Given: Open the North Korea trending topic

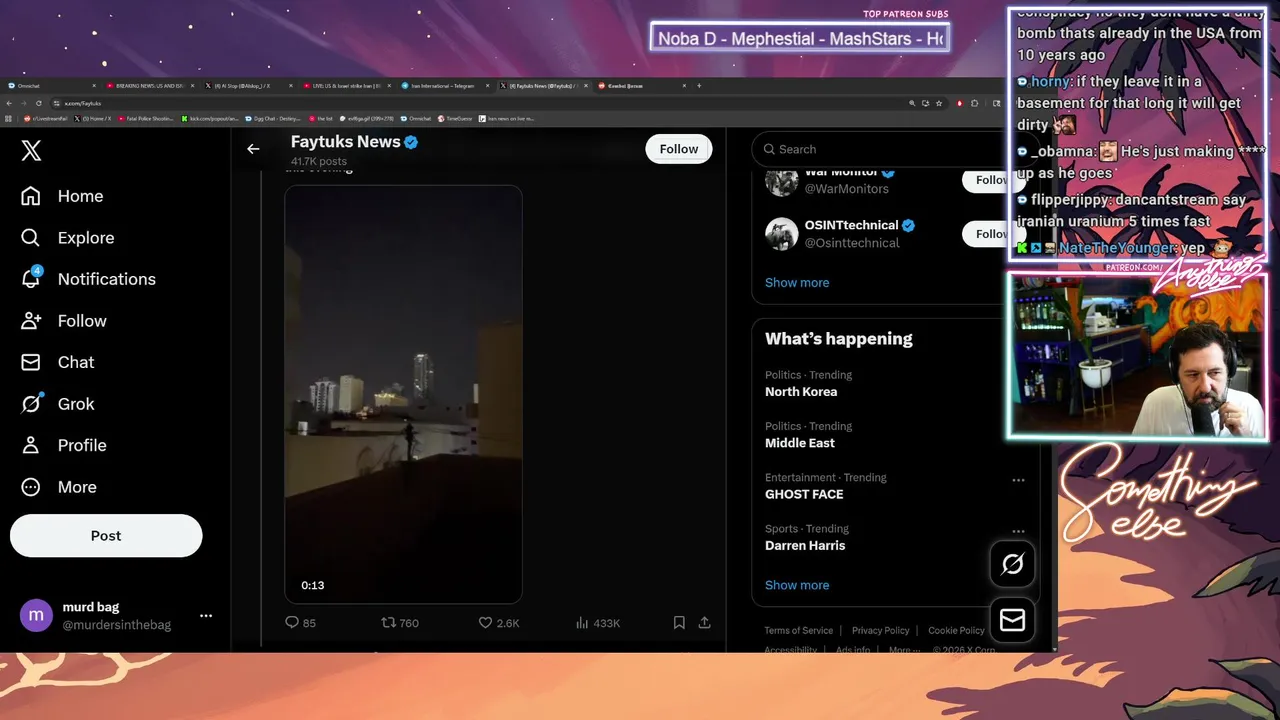Looking at the screenshot, I should pyautogui.click(x=801, y=392).
